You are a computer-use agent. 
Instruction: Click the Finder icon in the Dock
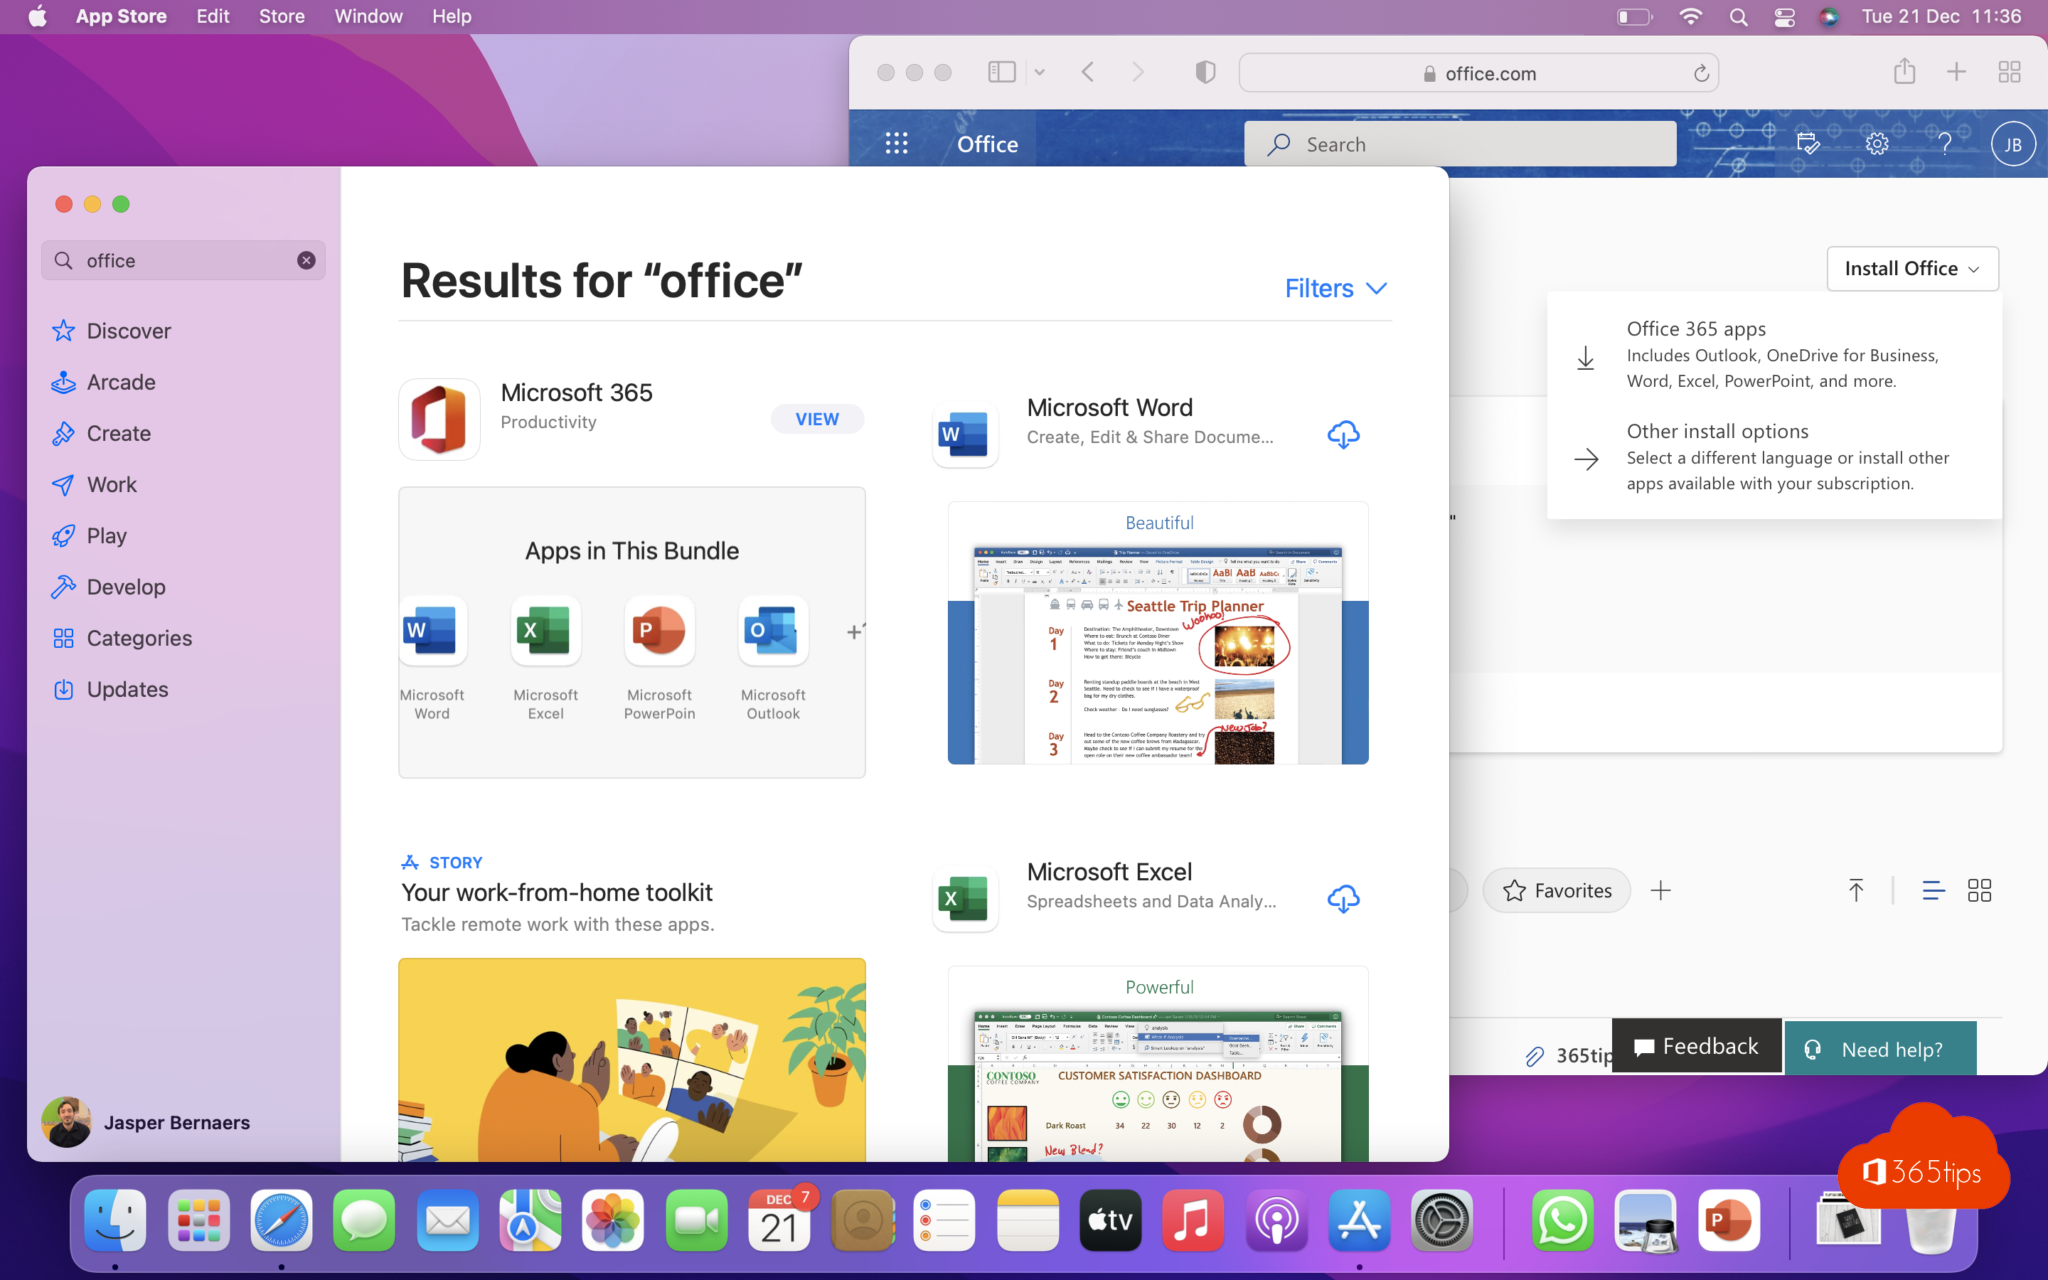116,1221
